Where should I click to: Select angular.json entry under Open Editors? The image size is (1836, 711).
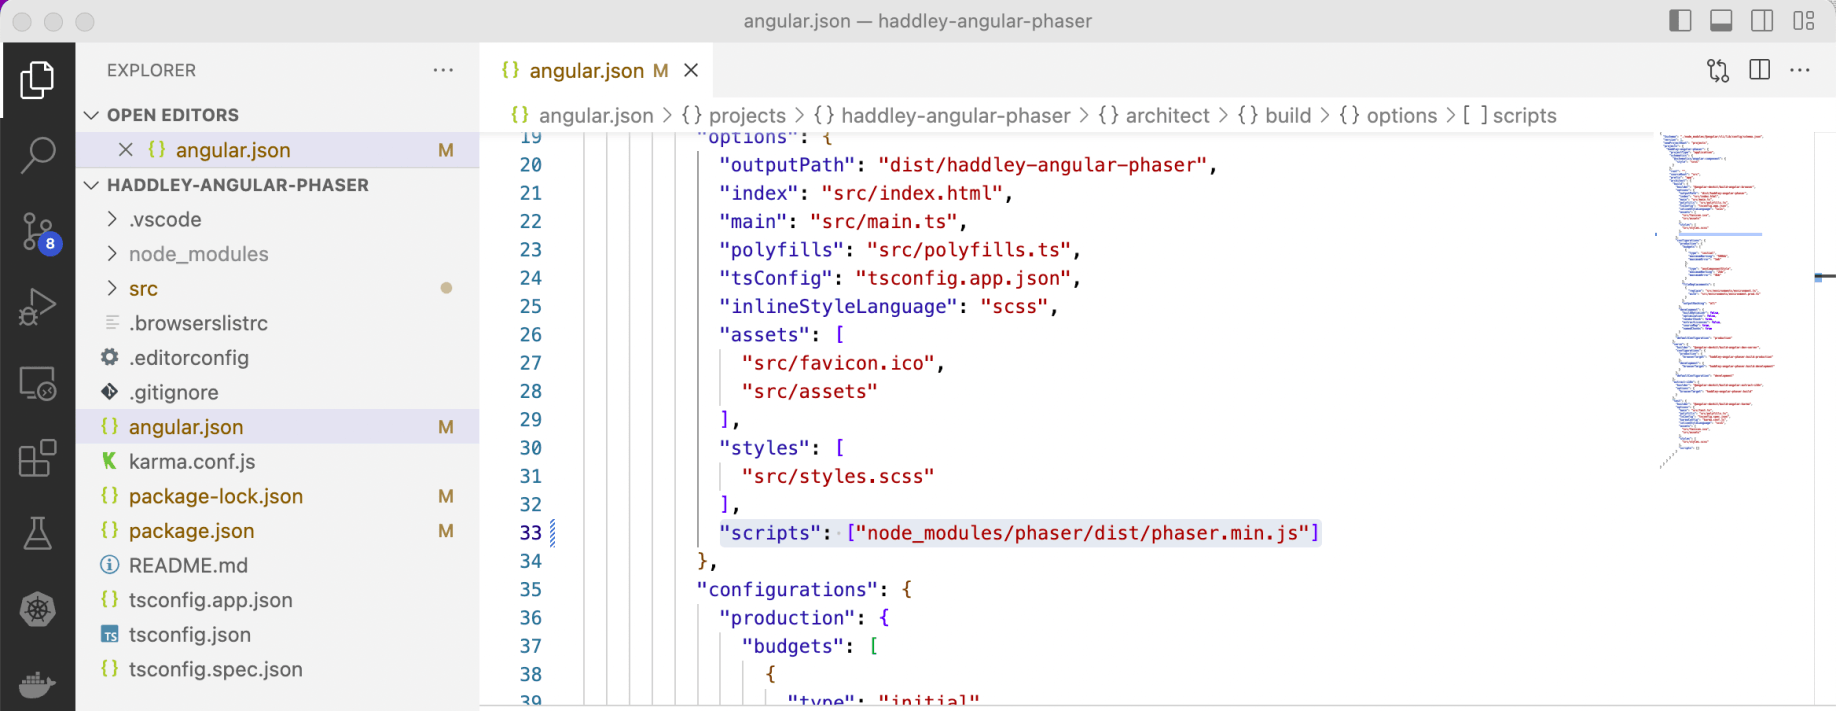278,150
